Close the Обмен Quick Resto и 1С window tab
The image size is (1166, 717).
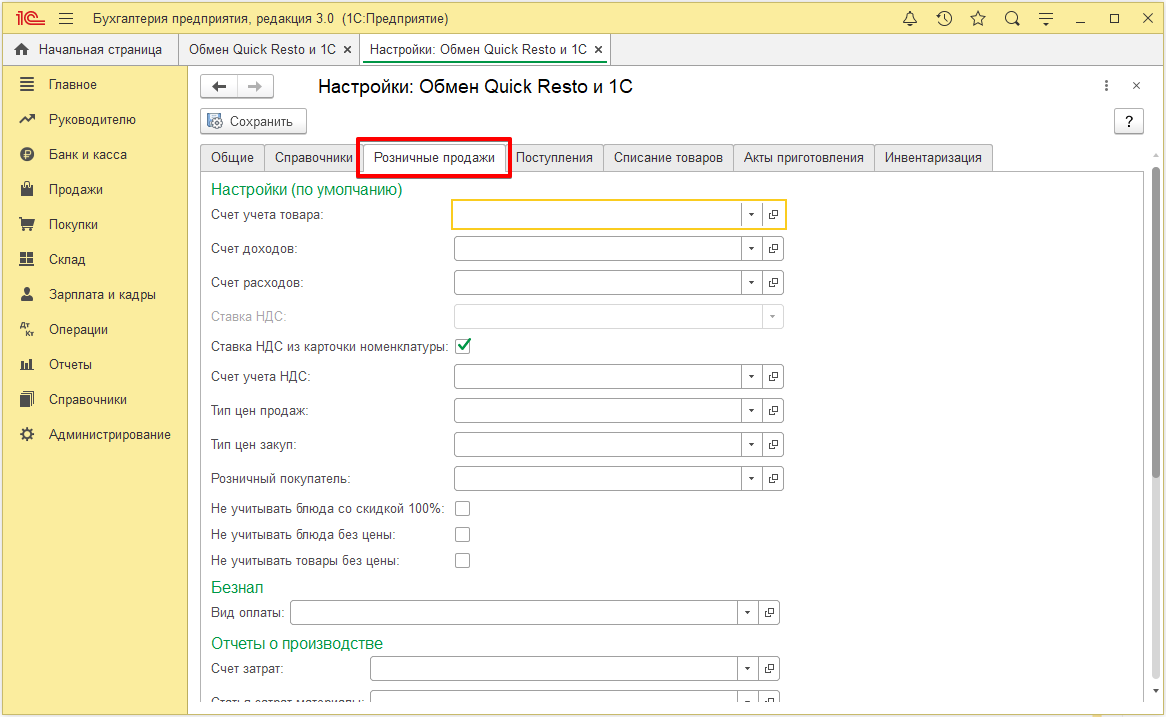tap(347, 50)
